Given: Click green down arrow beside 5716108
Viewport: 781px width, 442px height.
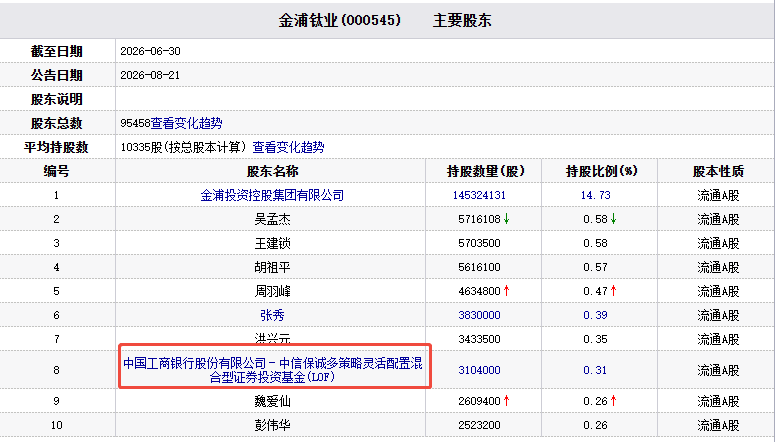Looking at the screenshot, I should point(507,219).
